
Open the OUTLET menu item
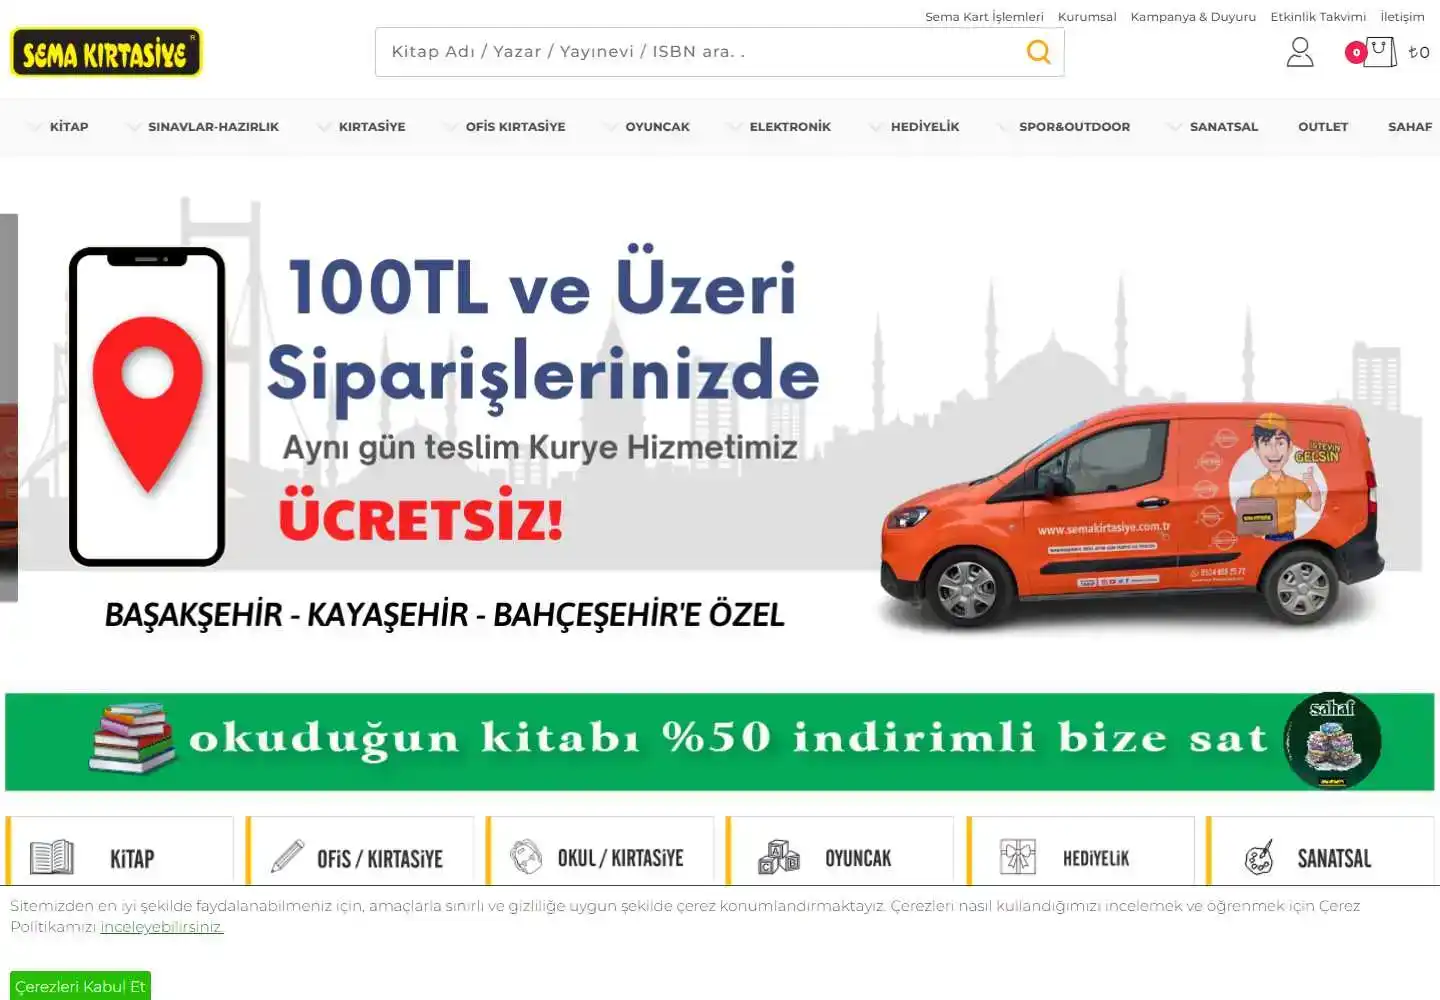(x=1323, y=127)
